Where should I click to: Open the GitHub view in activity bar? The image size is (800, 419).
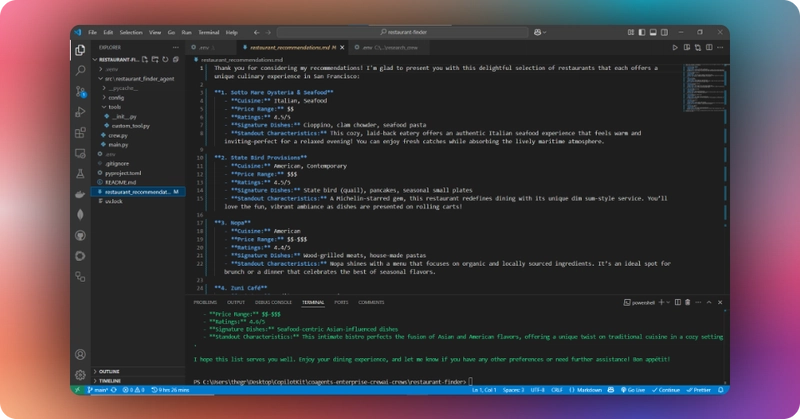pyautogui.click(x=80, y=235)
